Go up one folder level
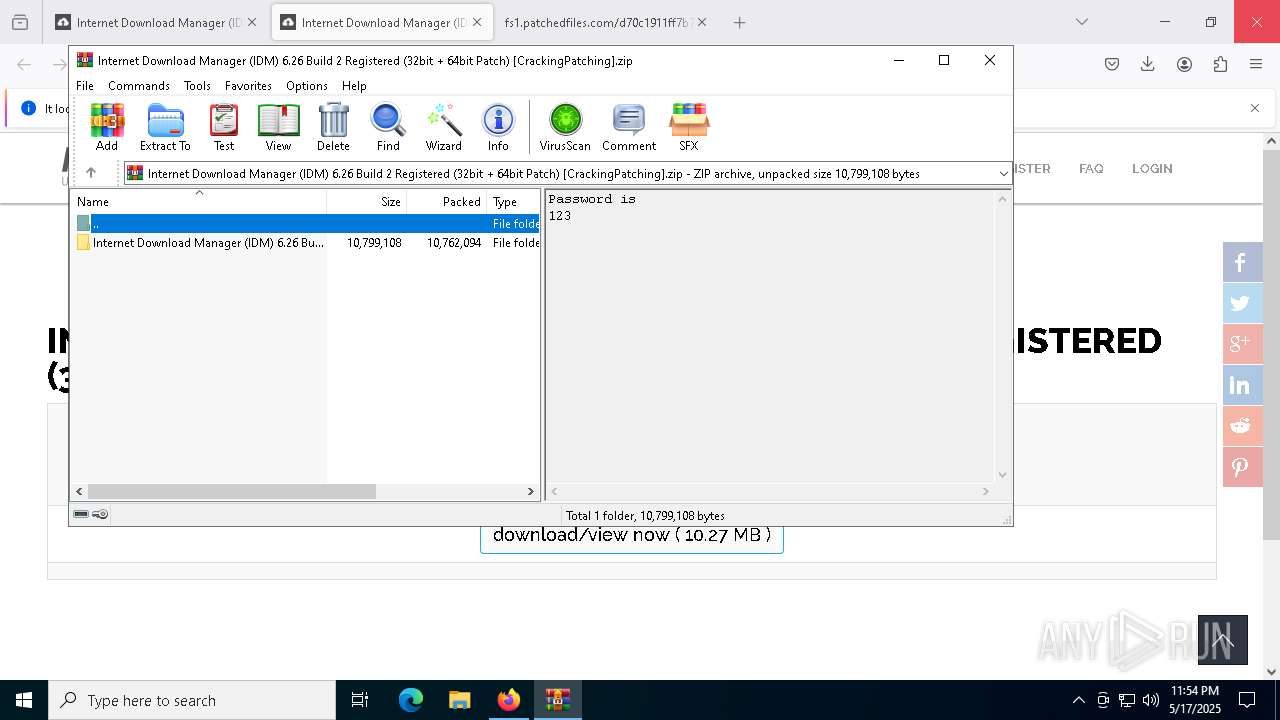This screenshot has height=720, width=1280. [91, 173]
